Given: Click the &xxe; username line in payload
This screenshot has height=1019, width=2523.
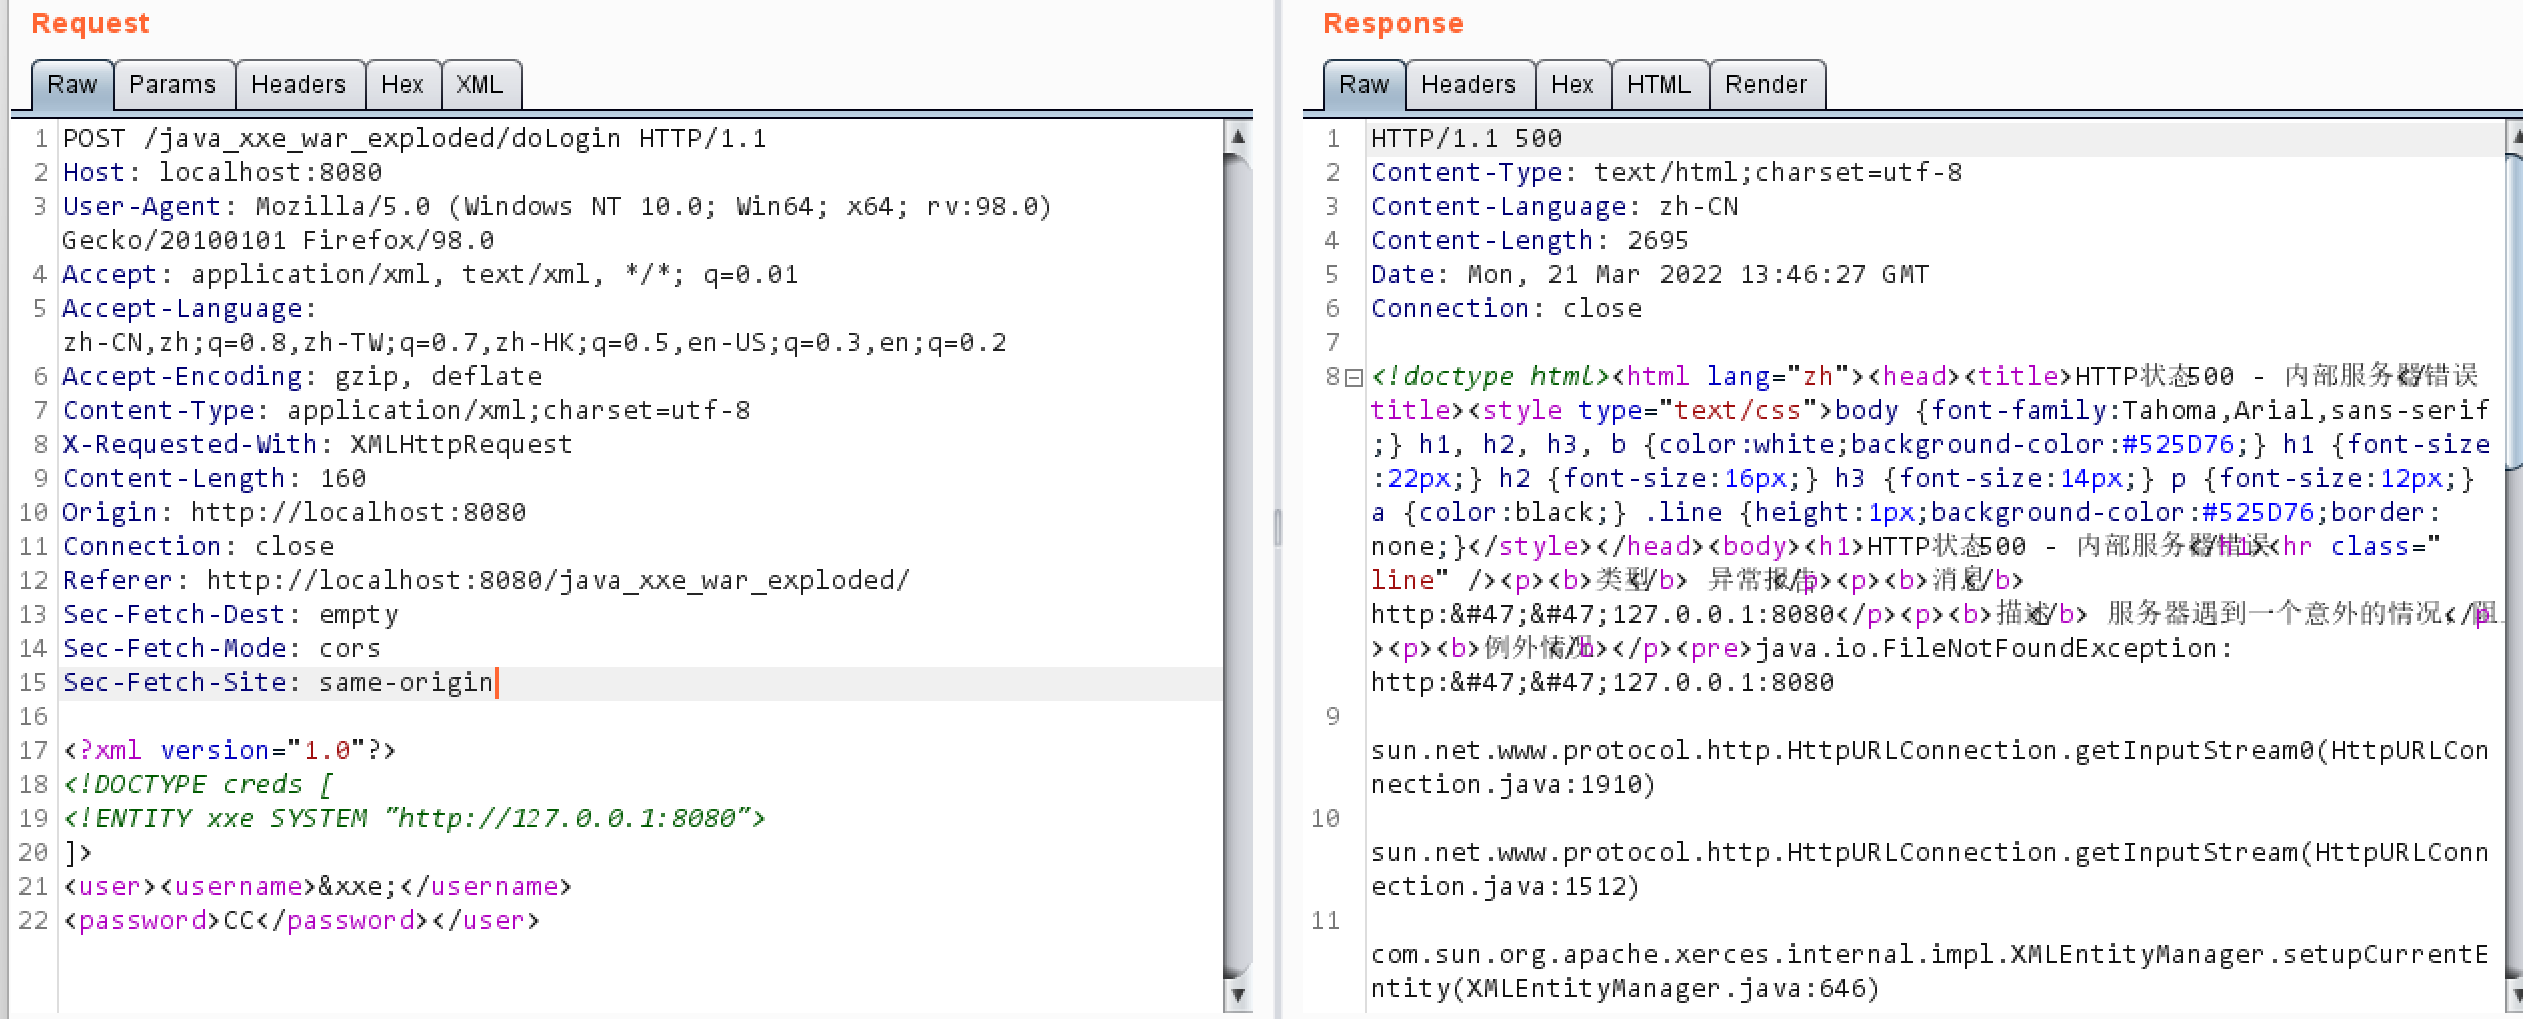Looking at the screenshot, I should (x=318, y=886).
